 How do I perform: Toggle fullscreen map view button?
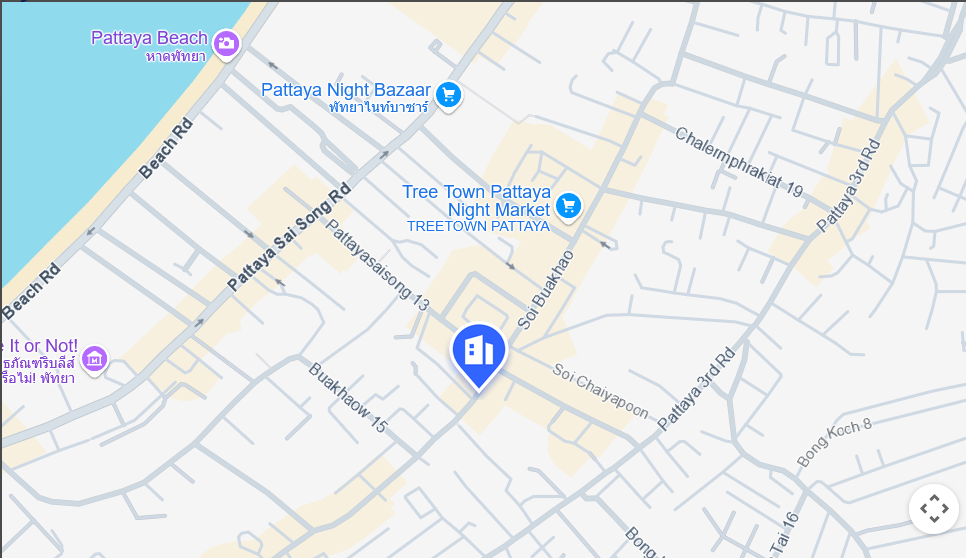click(934, 509)
